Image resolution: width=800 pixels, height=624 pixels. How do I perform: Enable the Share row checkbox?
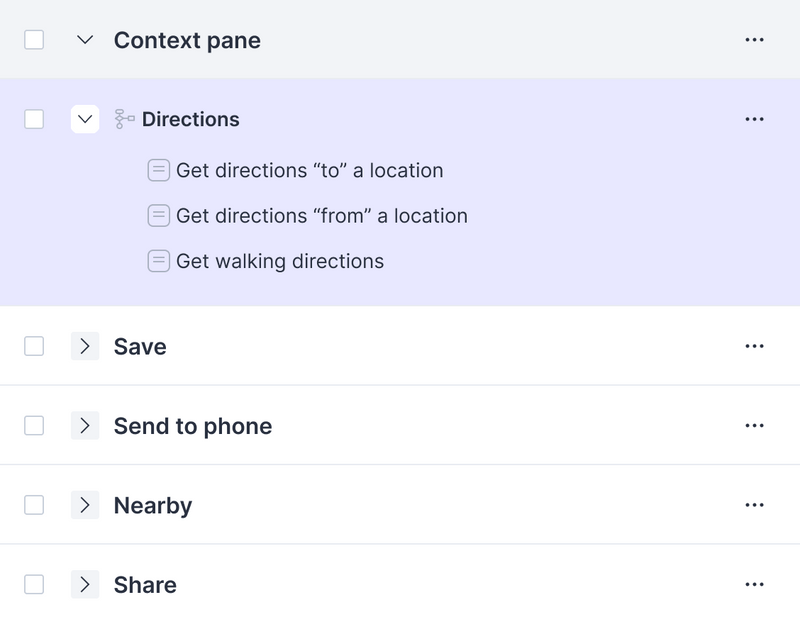tap(34, 585)
